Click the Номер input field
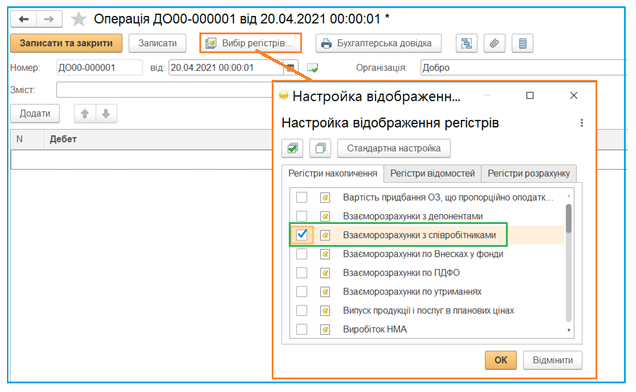 (99, 67)
